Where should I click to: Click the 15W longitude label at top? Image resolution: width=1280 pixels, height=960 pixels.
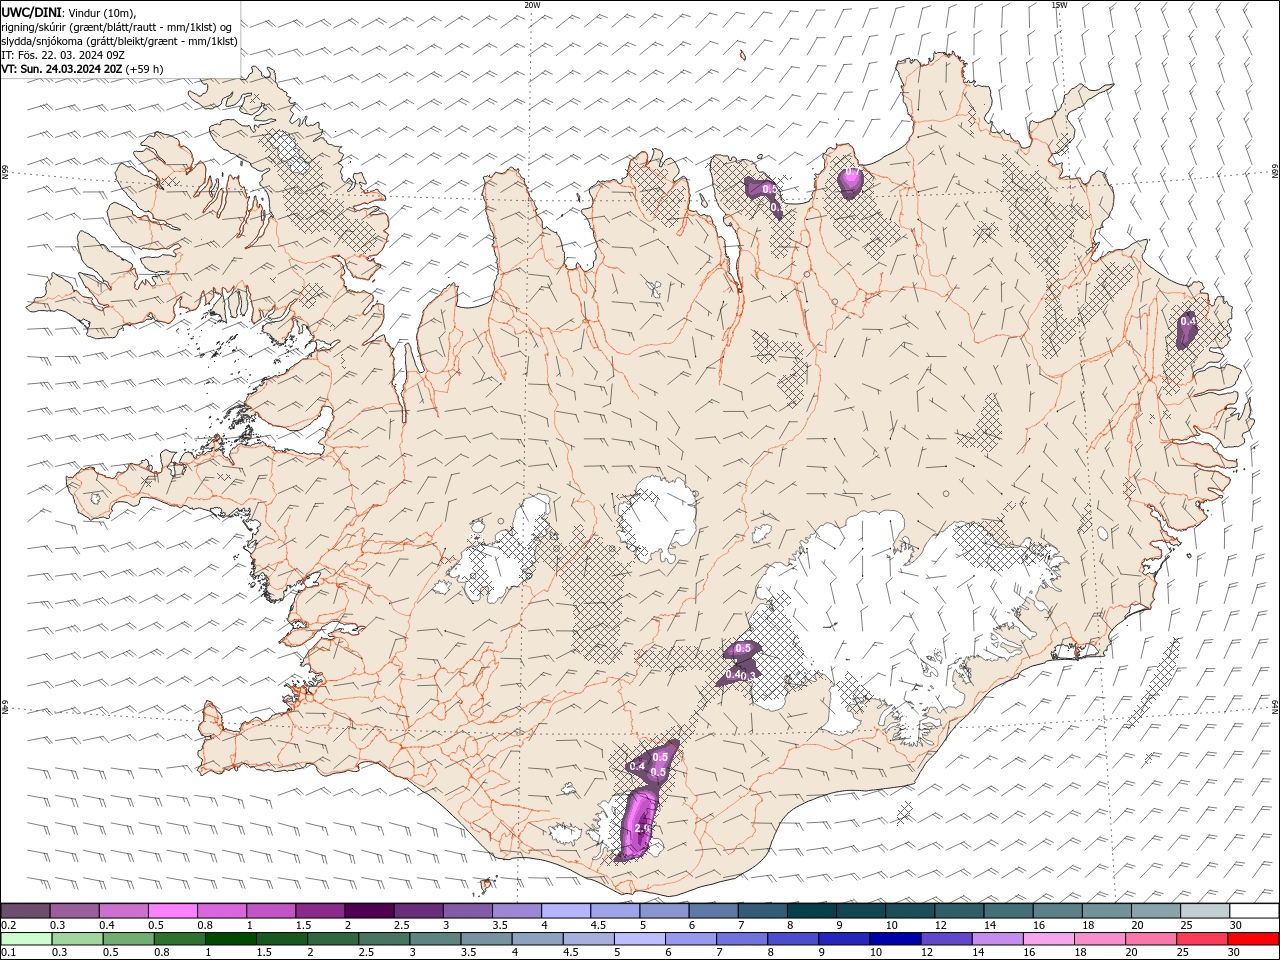coord(1059,5)
